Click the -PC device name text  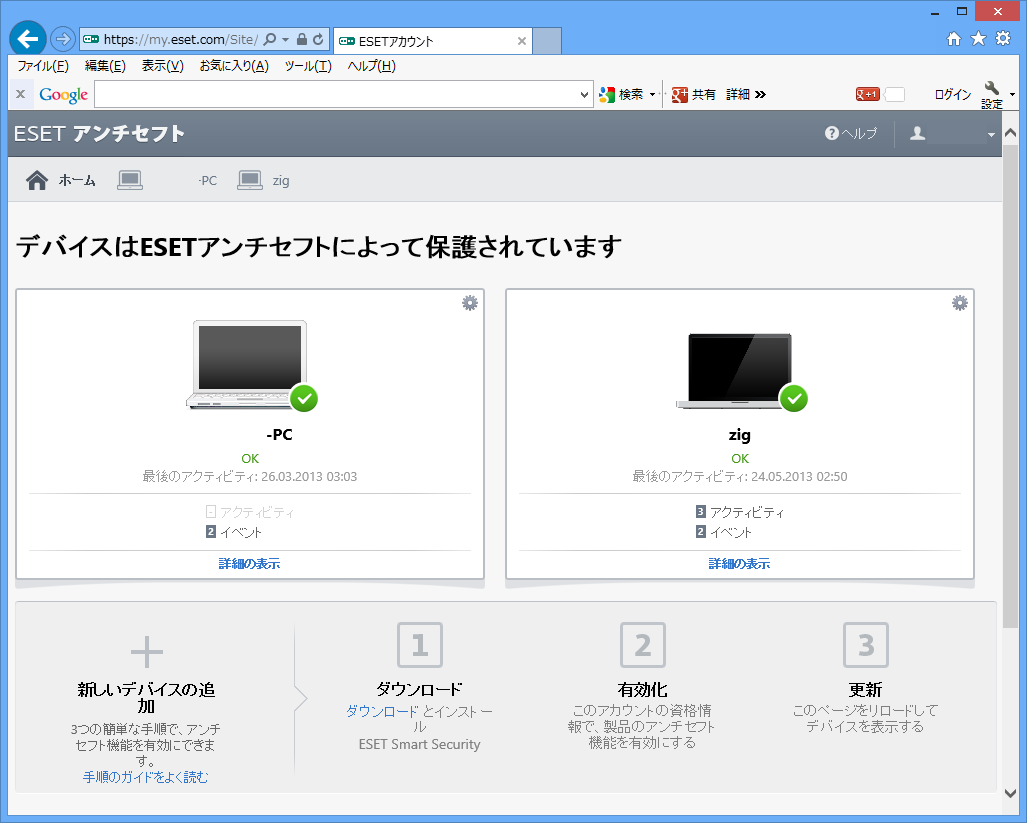279,435
